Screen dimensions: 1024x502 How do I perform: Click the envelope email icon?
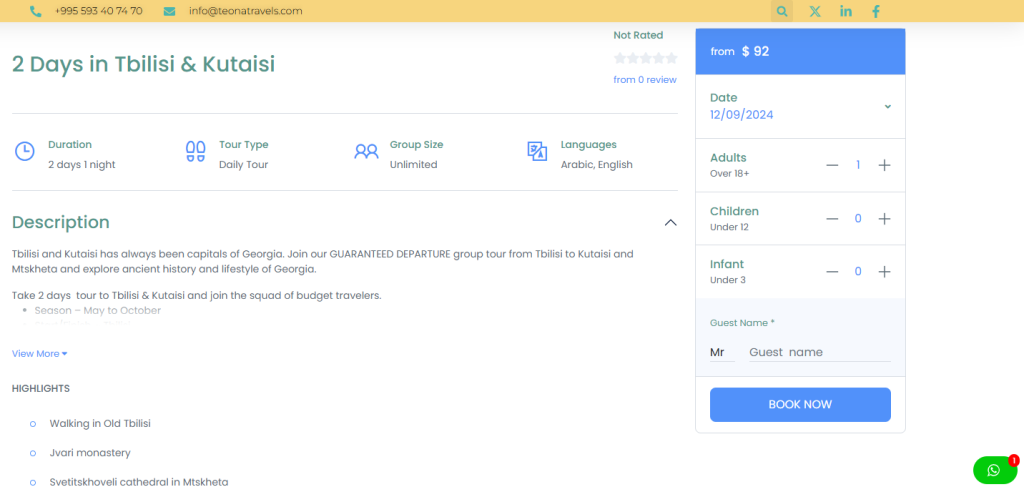point(169,11)
